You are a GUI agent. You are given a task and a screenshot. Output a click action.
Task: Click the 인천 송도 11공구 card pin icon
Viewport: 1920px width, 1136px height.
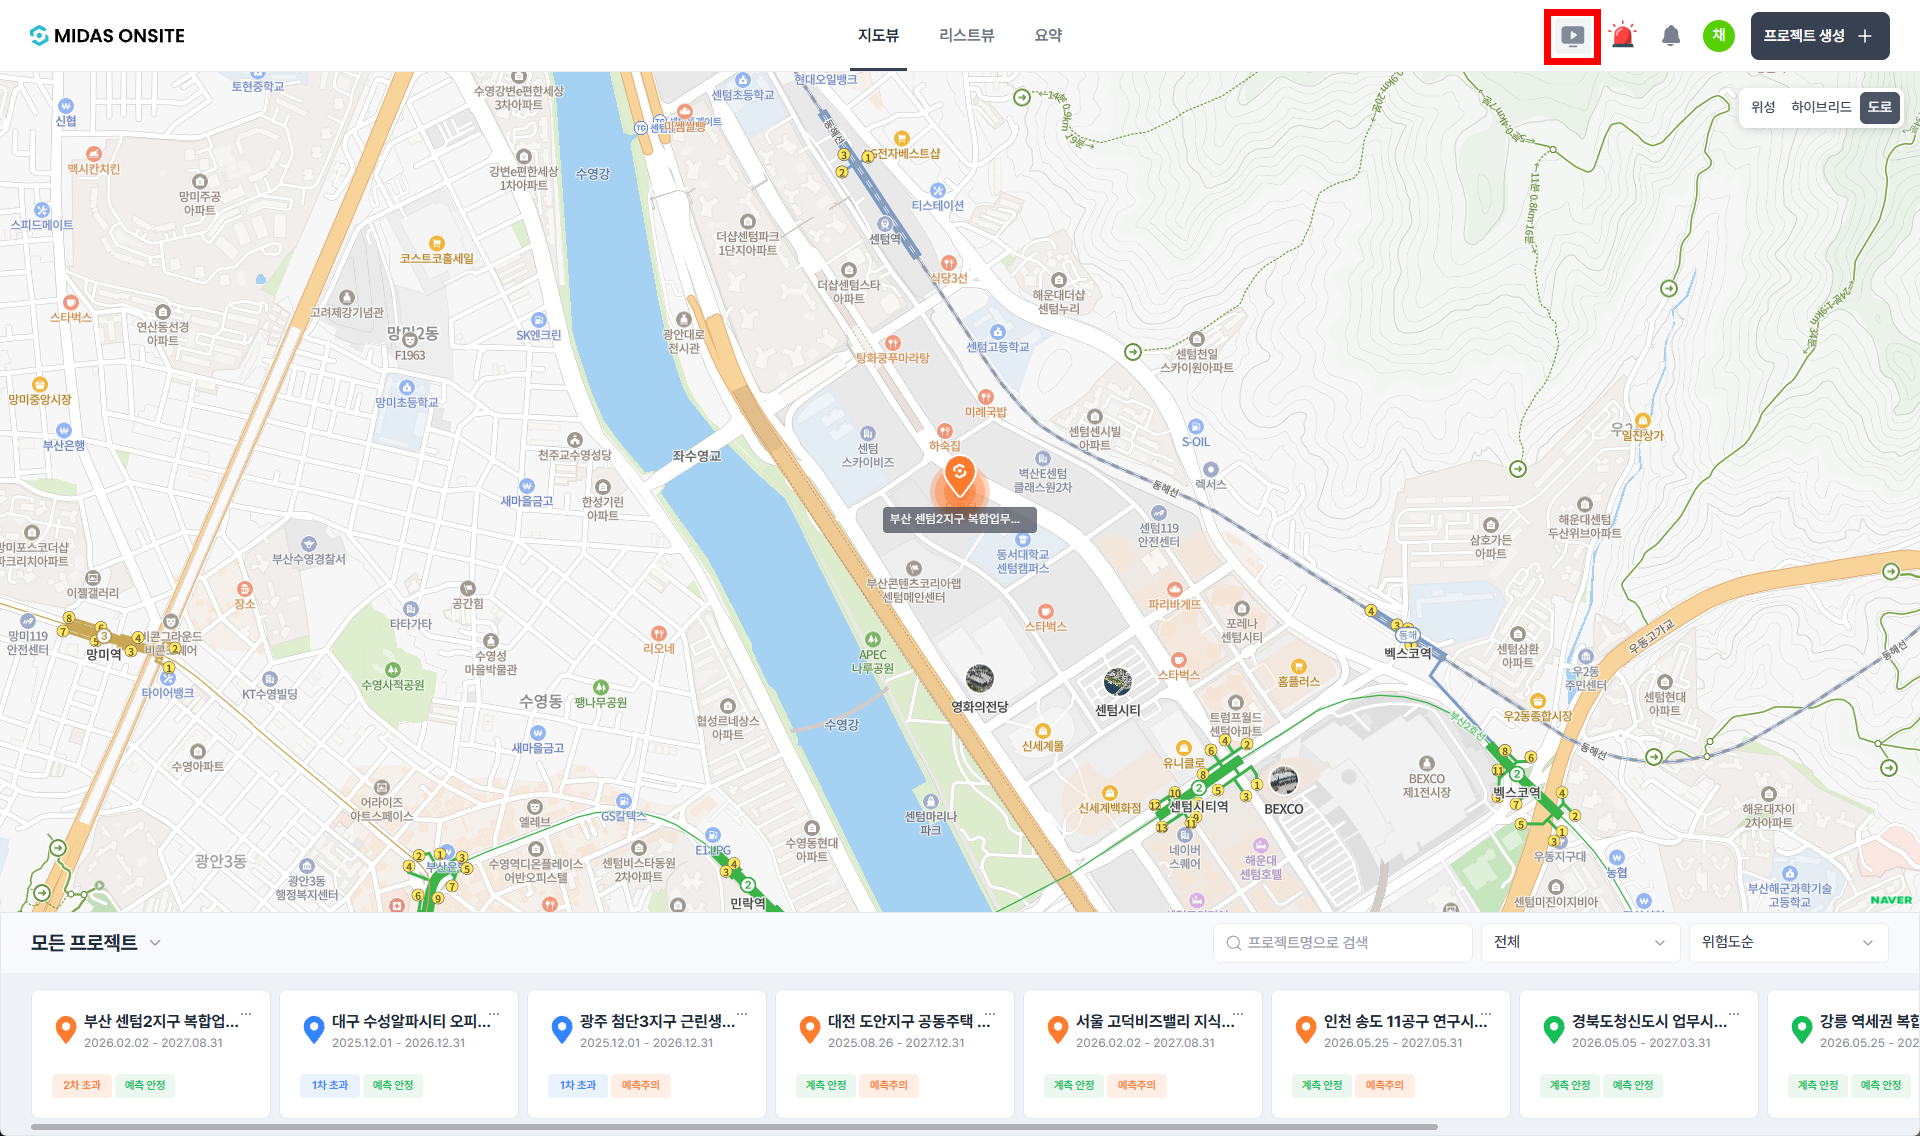pos(1305,1029)
